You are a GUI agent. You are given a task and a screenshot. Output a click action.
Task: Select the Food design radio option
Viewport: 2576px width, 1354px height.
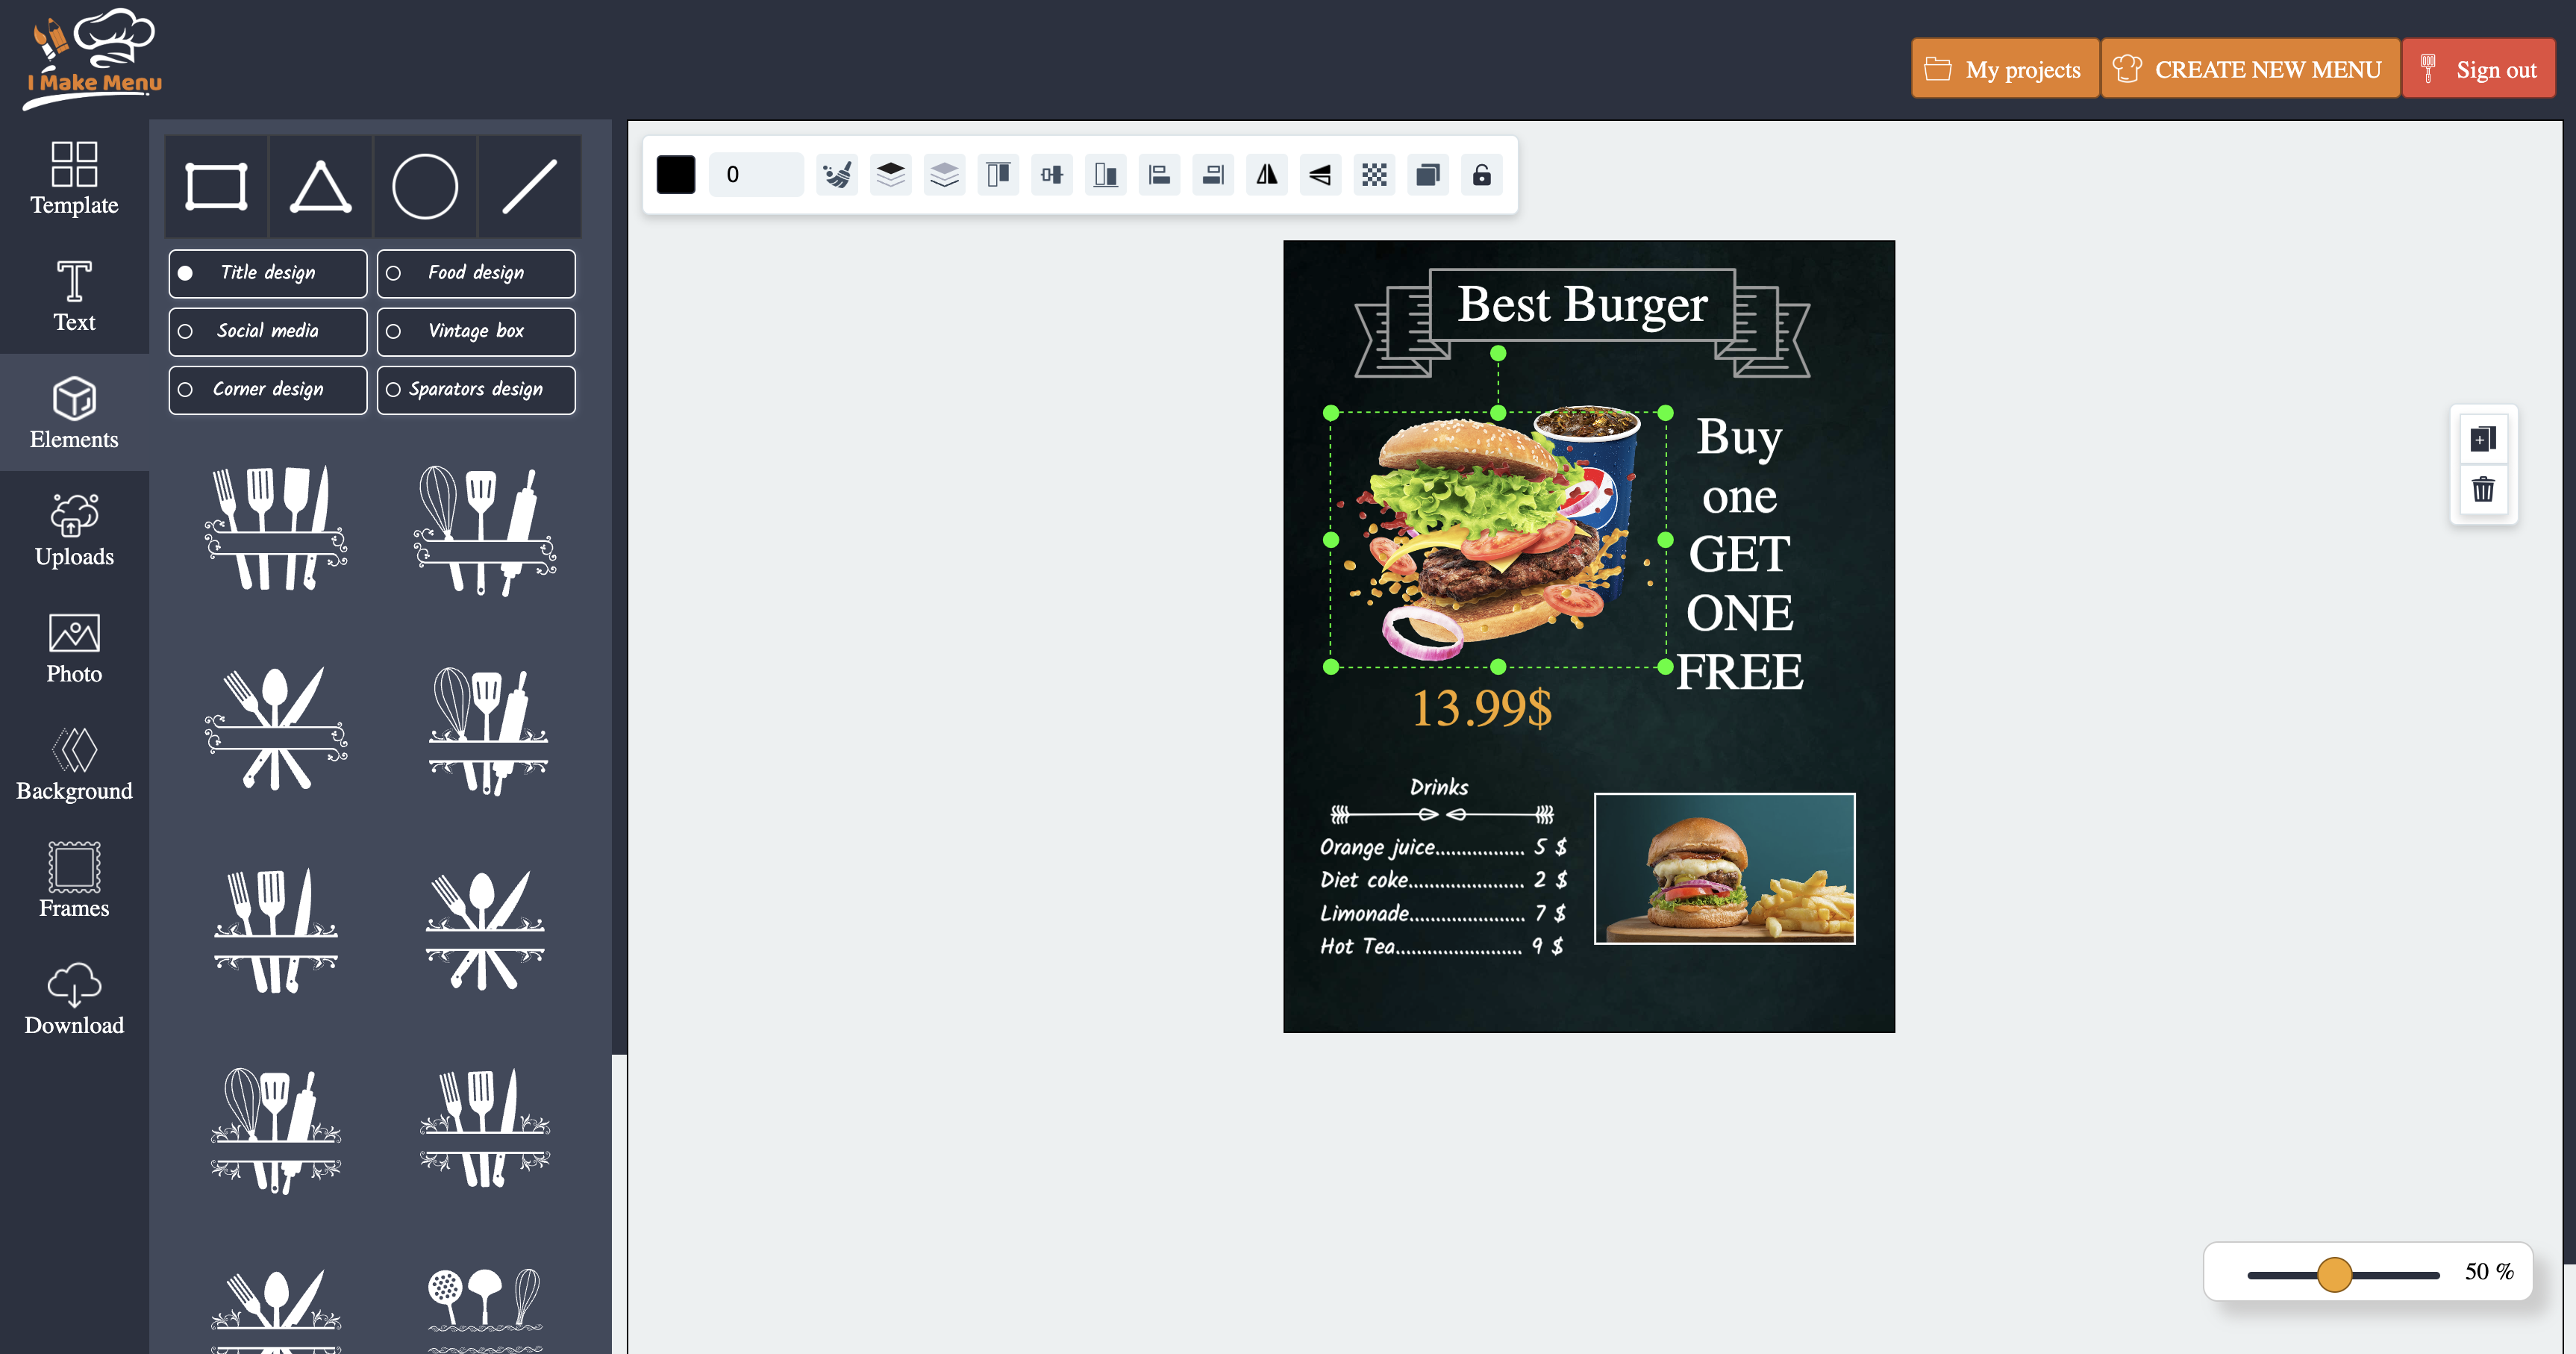tap(476, 273)
